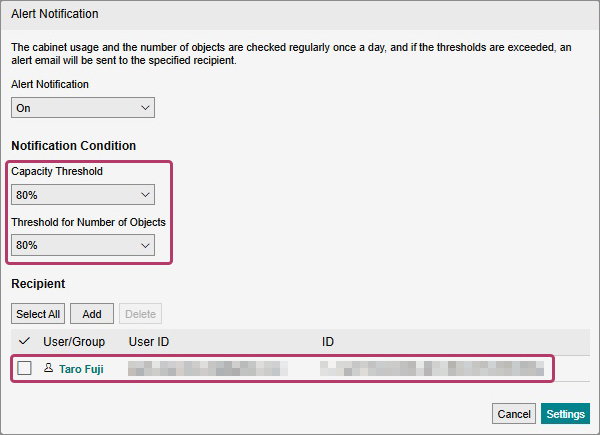Click the ID column header

(x=328, y=342)
